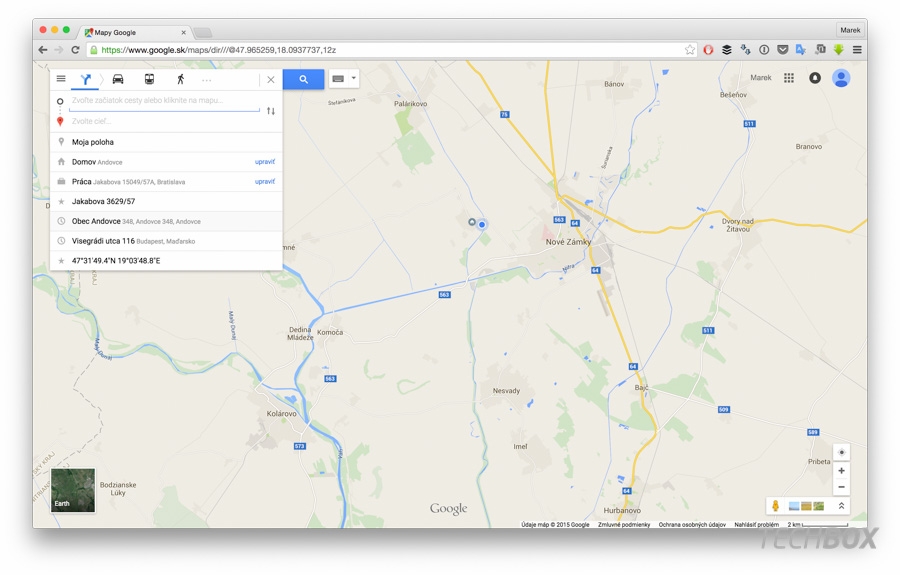Select Práca Jakabova suggestion
The height and width of the screenshot is (575, 900).
166,181
